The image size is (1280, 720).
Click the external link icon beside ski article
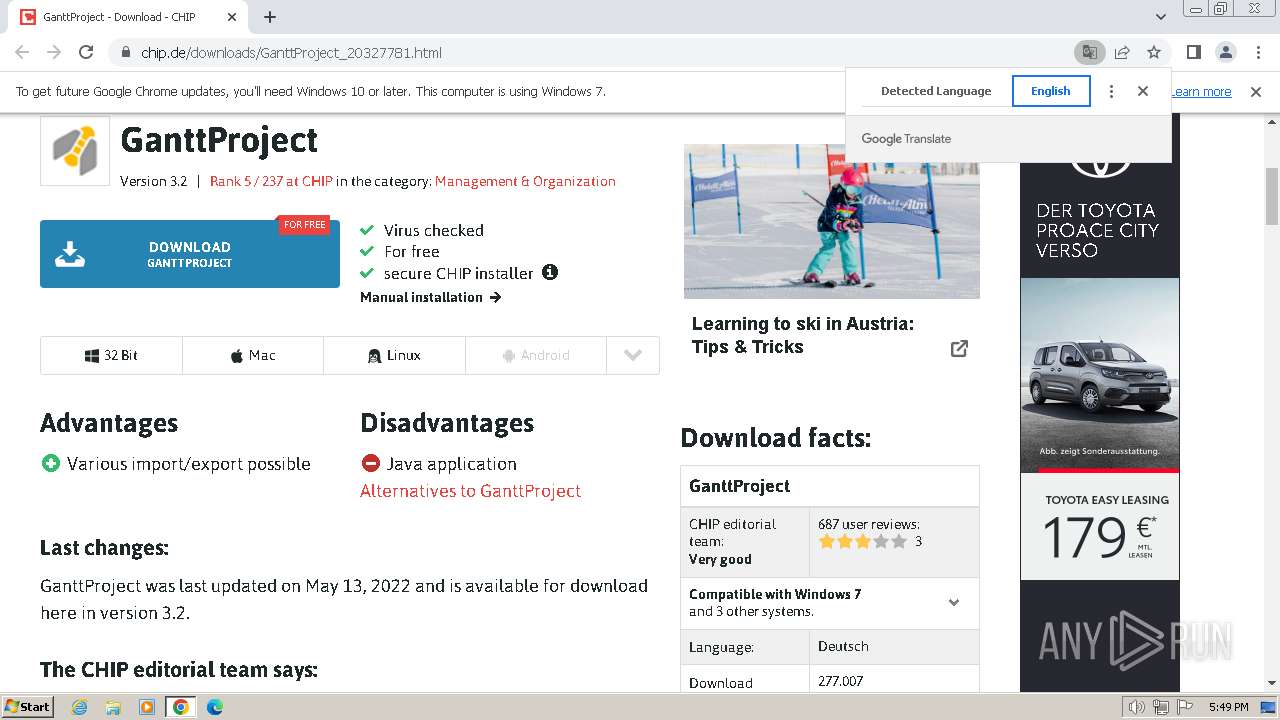click(959, 348)
